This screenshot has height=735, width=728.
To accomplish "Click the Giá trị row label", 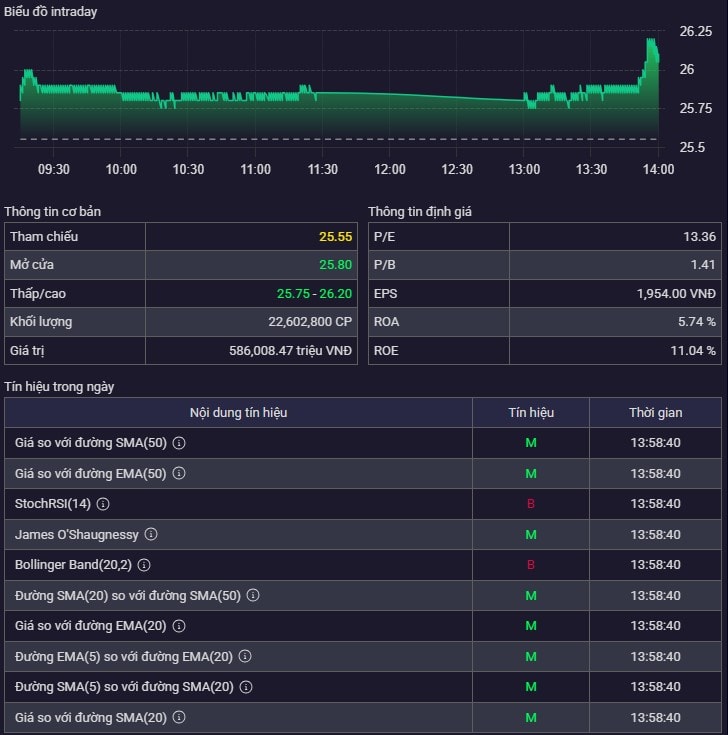I will click(27, 351).
